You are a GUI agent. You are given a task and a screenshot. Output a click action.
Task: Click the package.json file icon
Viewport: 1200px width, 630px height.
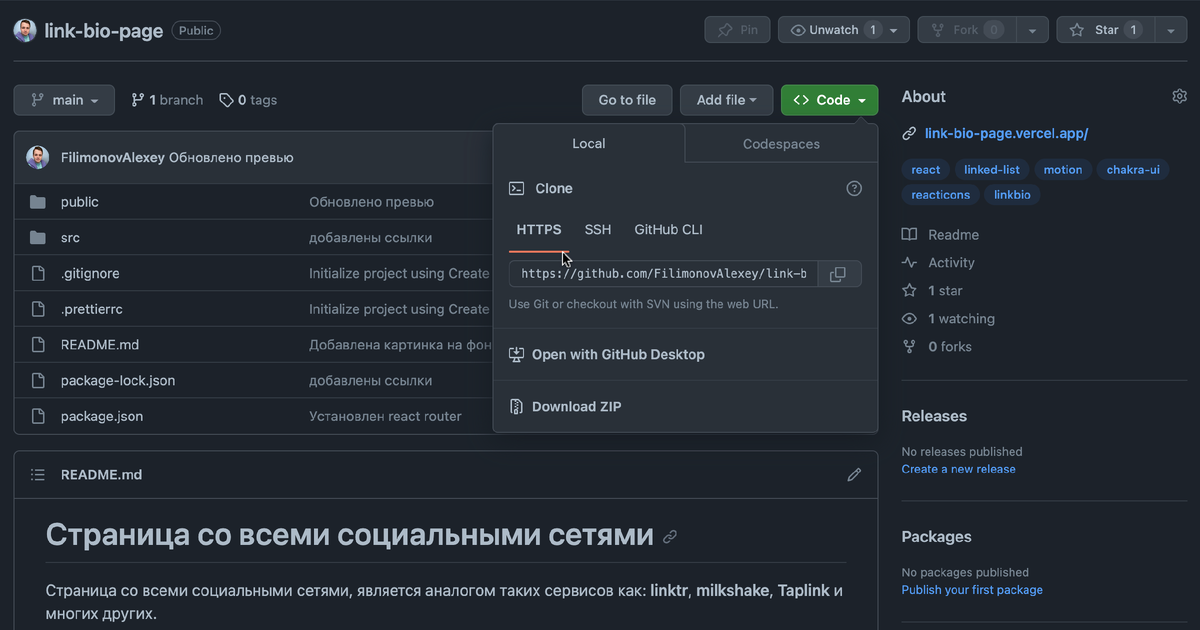pos(38,416)
